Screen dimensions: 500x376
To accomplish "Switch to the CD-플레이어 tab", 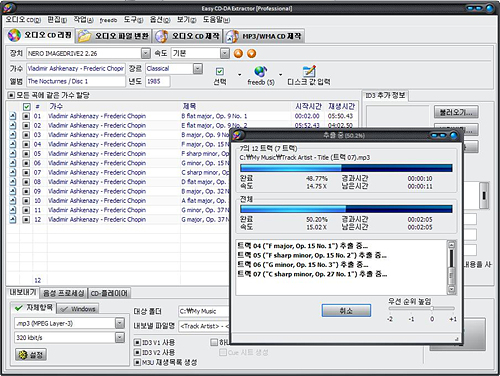I will [109, 293].
